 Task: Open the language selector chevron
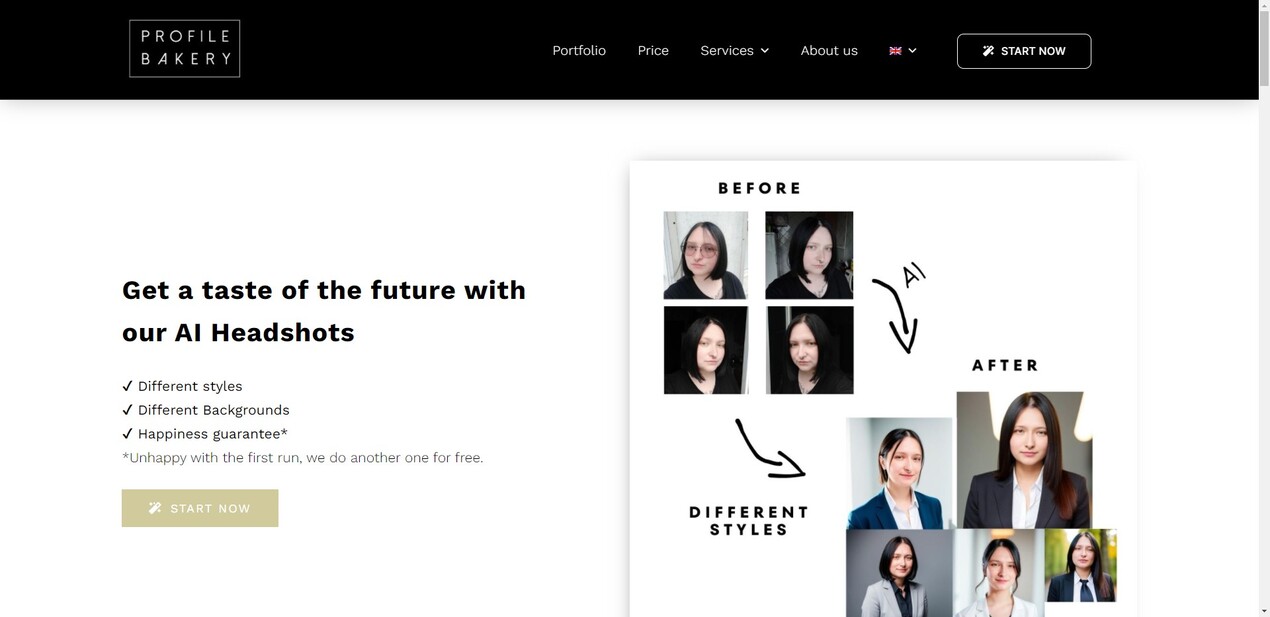click(x=912, y=51)
